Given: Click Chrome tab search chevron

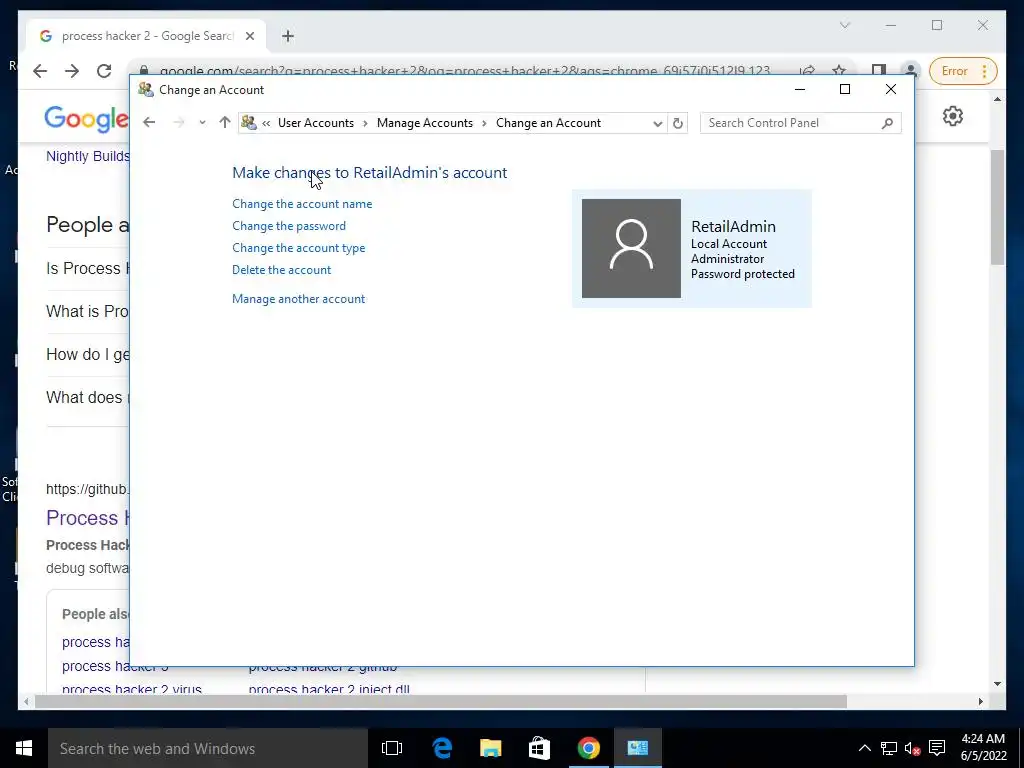Looking at the screenshot, I should pos(844,25).
